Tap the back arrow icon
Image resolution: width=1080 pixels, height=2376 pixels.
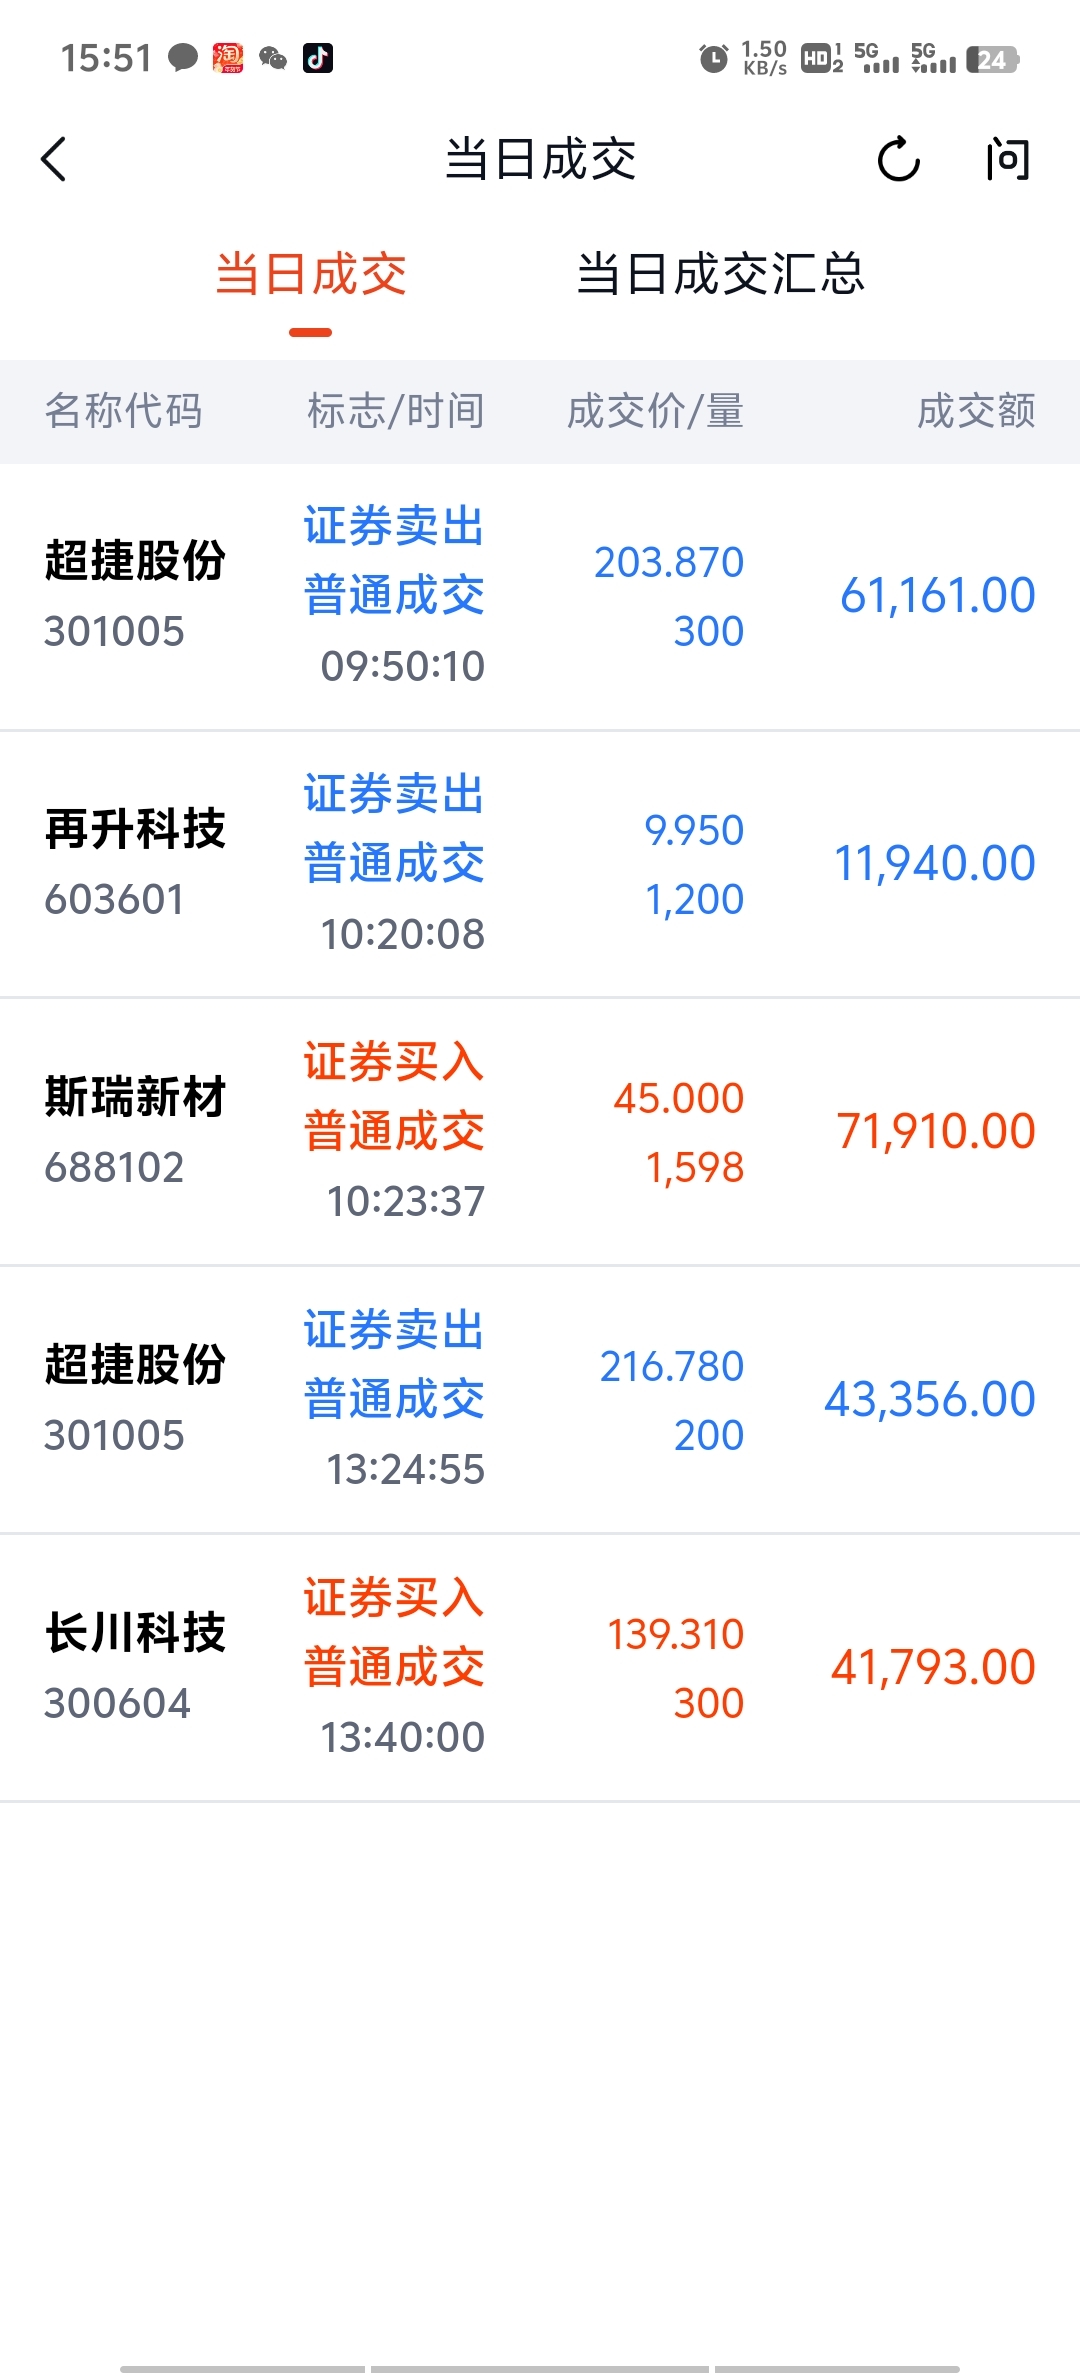point(55,160)
